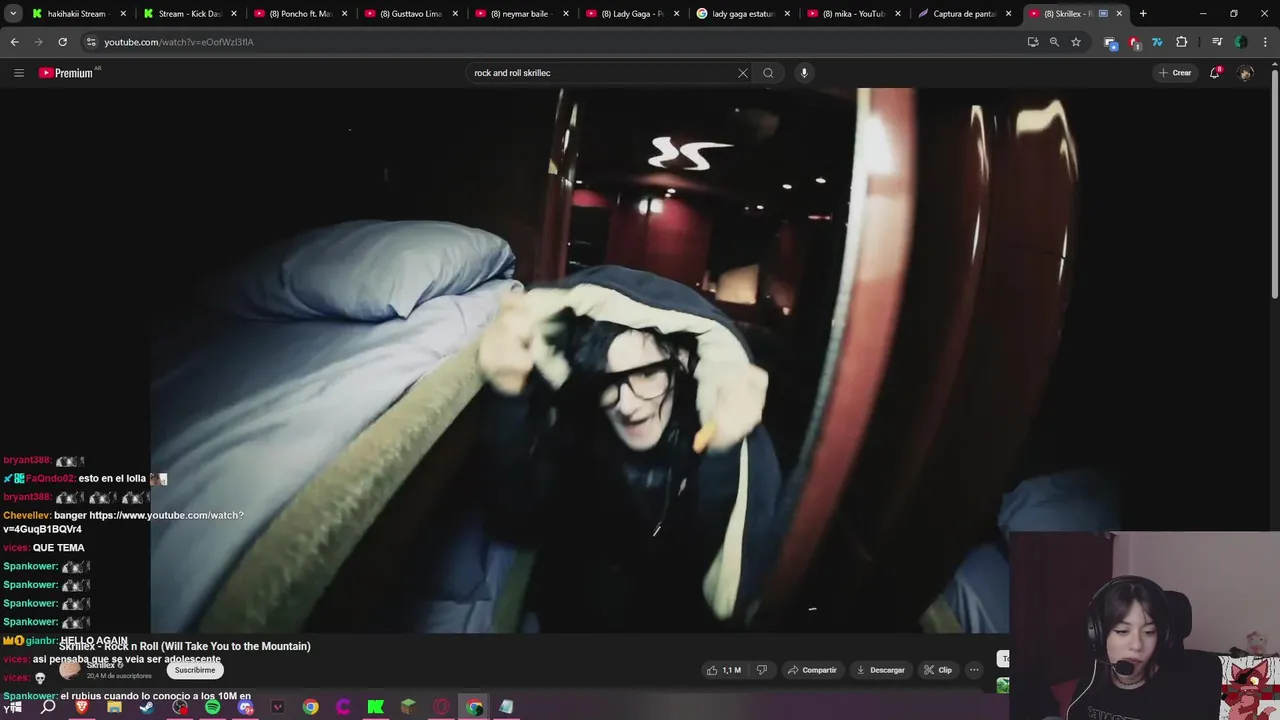Screen dimensions: 1280x720
Task: Dislike the Skrillex video
Action: click(762, 670)
